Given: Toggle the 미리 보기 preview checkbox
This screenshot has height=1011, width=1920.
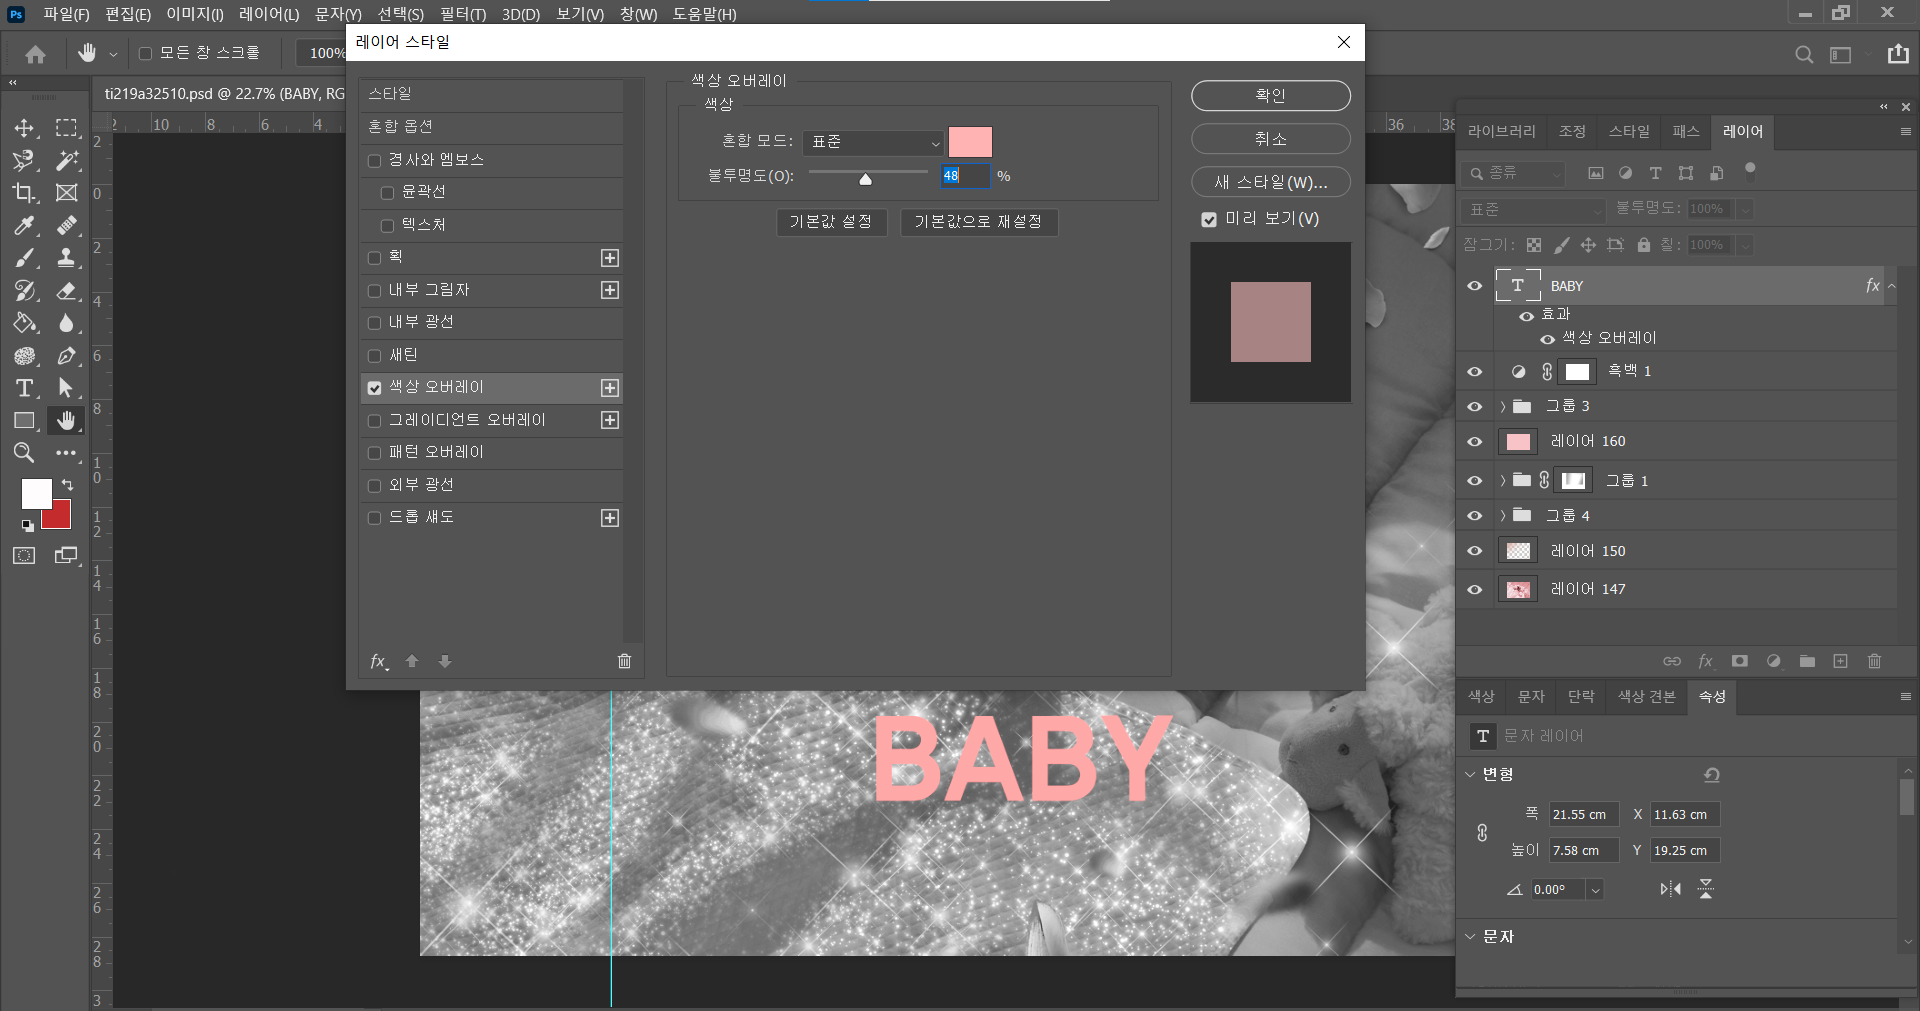Looking at the screenshot, I should click(1209, 220).
